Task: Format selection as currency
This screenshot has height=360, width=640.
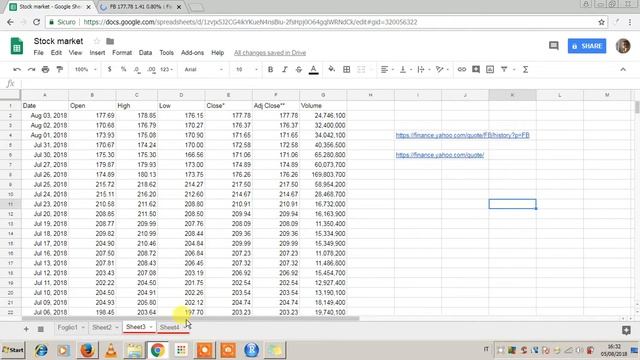Action: pyautogui.click(x=109, y=69)
